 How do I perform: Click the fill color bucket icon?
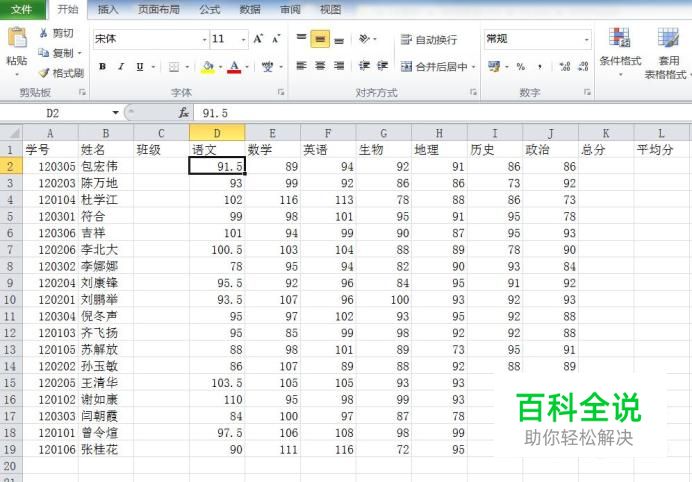[x=207, y=67]
